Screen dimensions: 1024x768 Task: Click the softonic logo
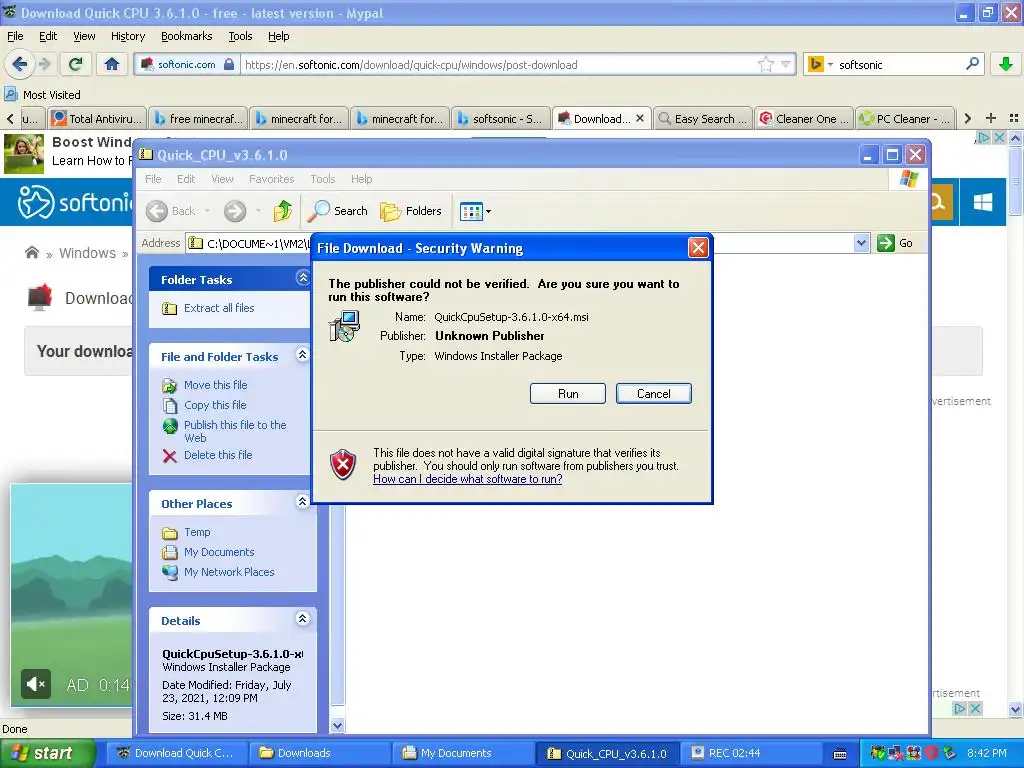73,202
